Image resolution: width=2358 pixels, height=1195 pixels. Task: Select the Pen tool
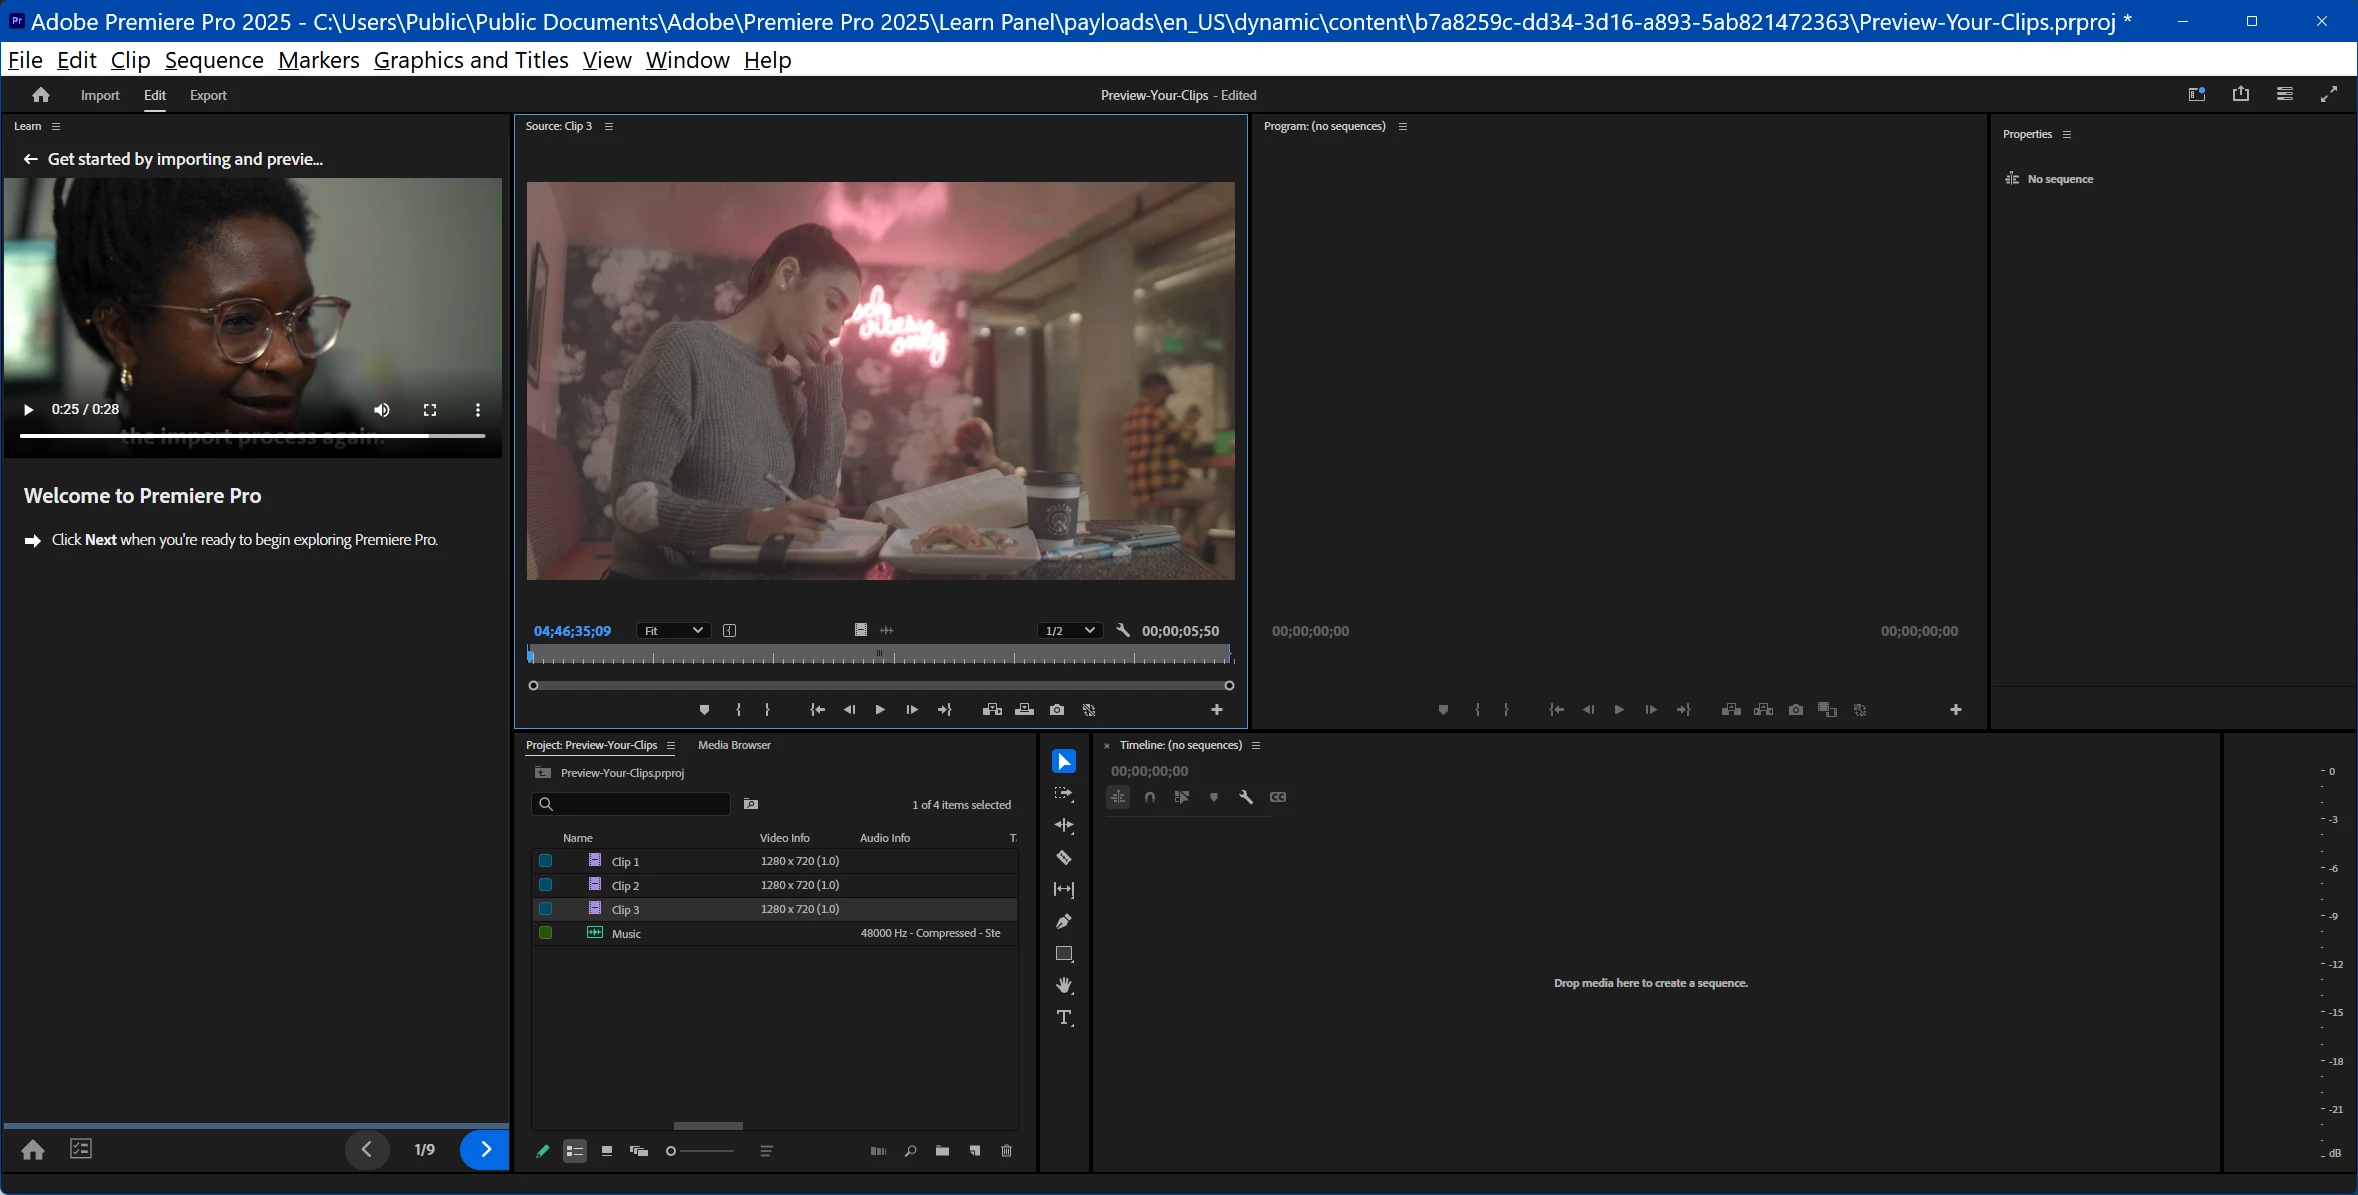click(x=1064, y=921)
